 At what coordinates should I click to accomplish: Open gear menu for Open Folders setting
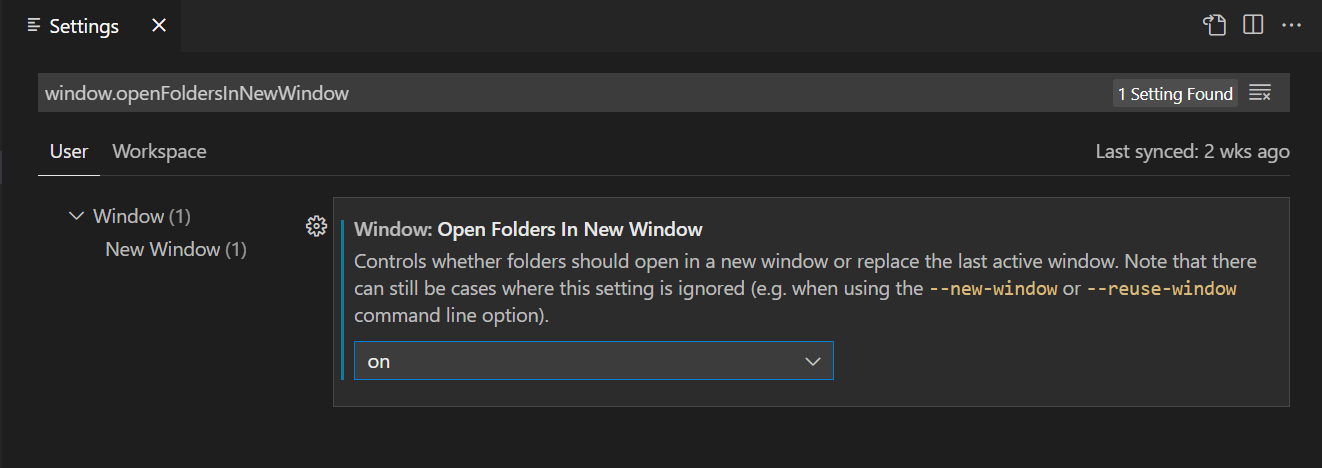click(316, 226)
